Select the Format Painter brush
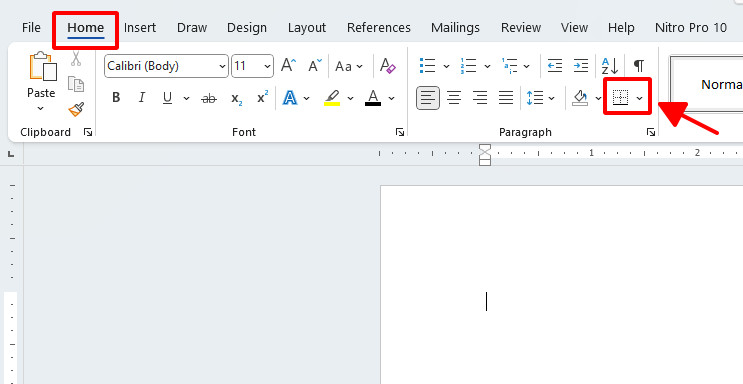This screenshot has height=384, width=743. 76,110
